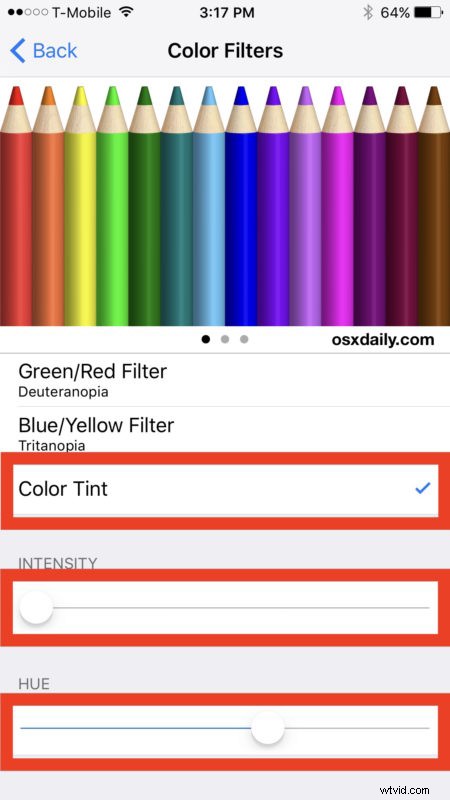This screenshot has height=800, width=450.
Task: Tap the battery indicator icon
Action: [x=429, y=13]
